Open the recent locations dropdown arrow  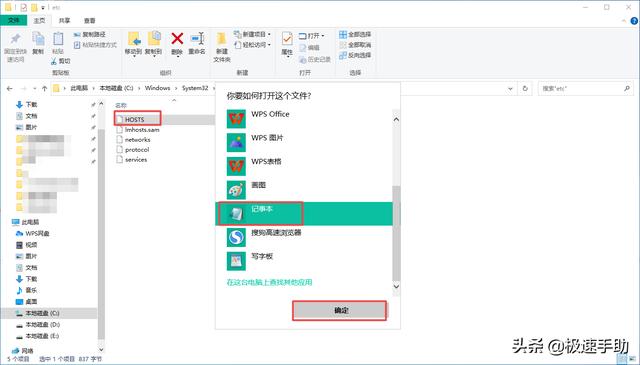coord(34,88)
